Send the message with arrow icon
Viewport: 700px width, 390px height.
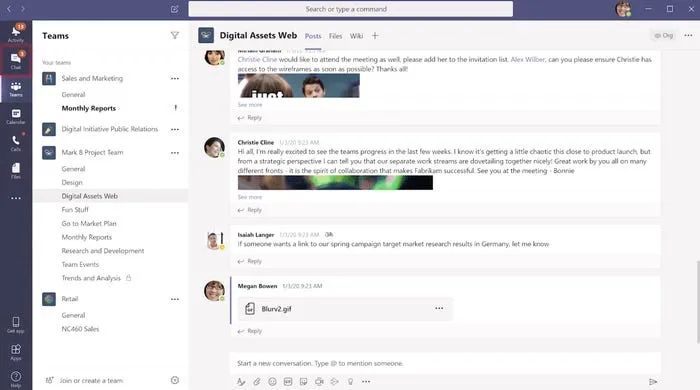653,382
